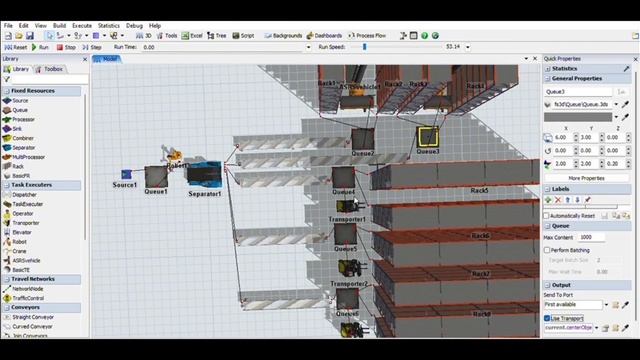
Task: Open the Tools toolbar menu
Action: pos(167,36)
